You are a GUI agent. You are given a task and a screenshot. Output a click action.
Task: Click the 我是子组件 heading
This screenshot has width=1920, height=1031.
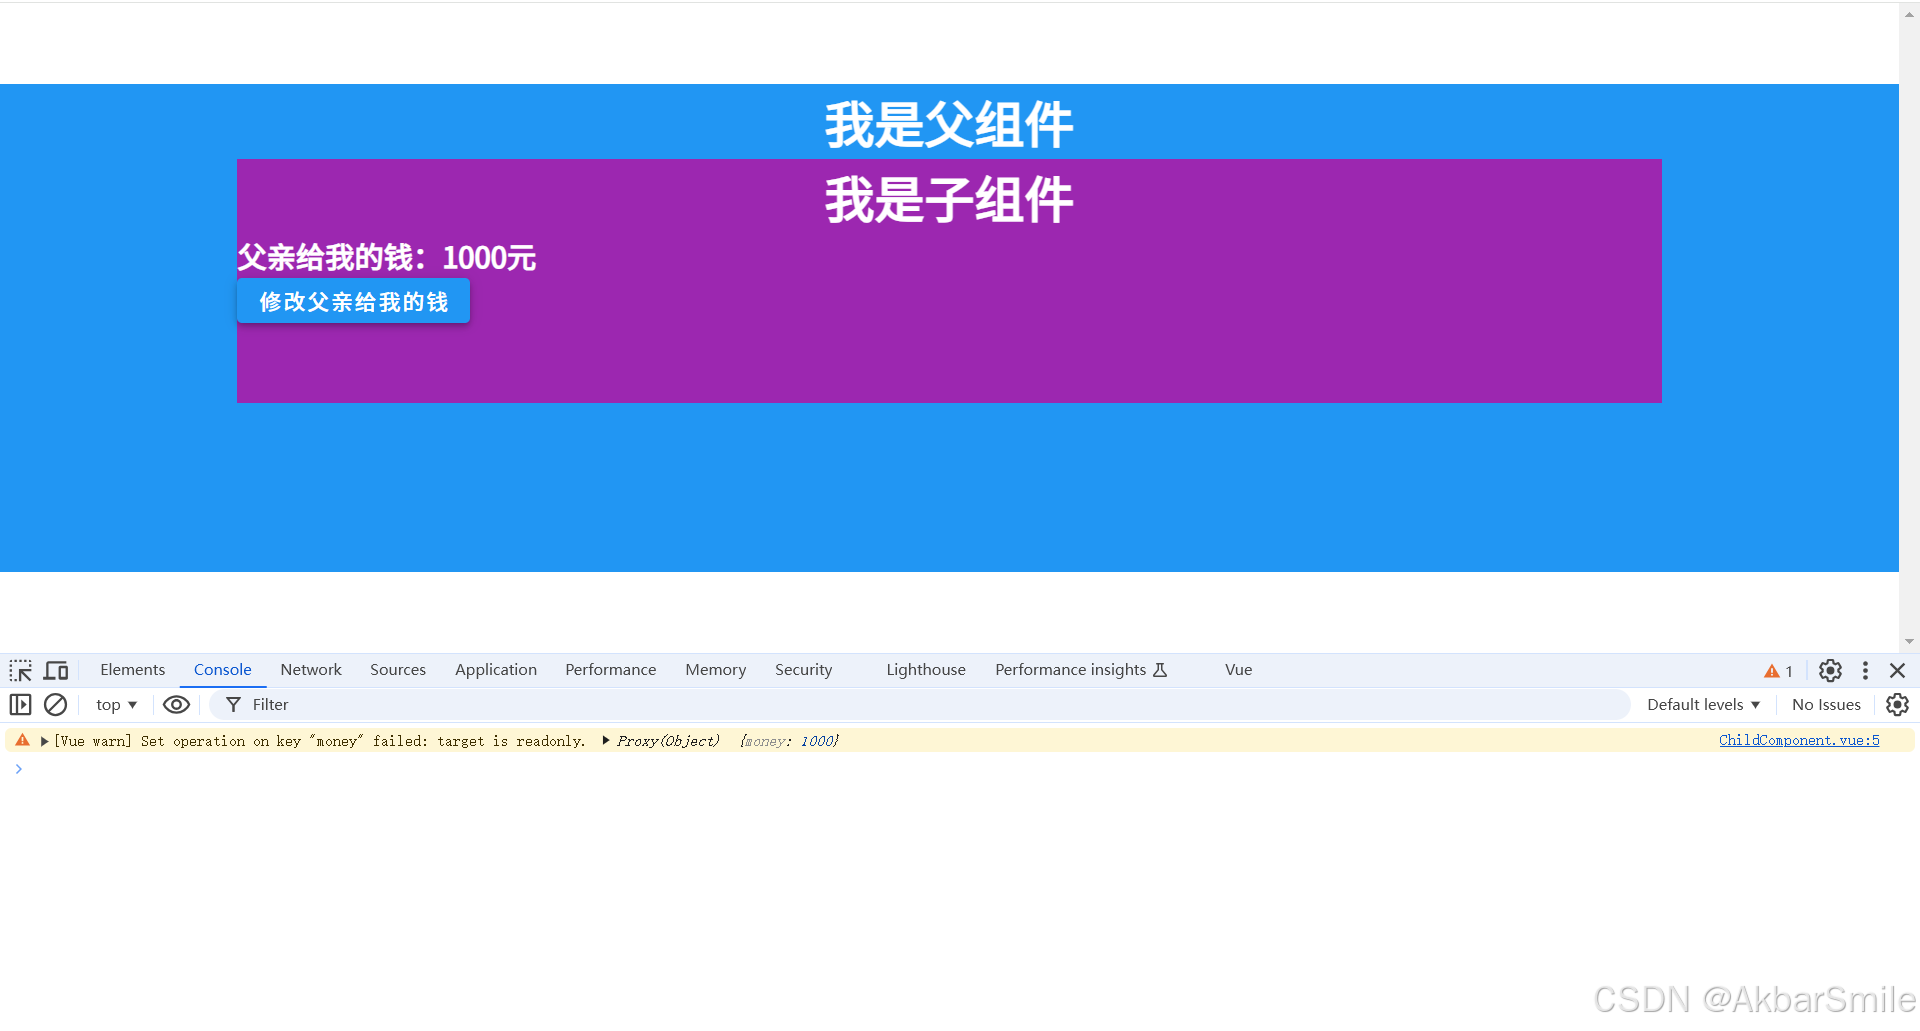[x=949, y=199]
